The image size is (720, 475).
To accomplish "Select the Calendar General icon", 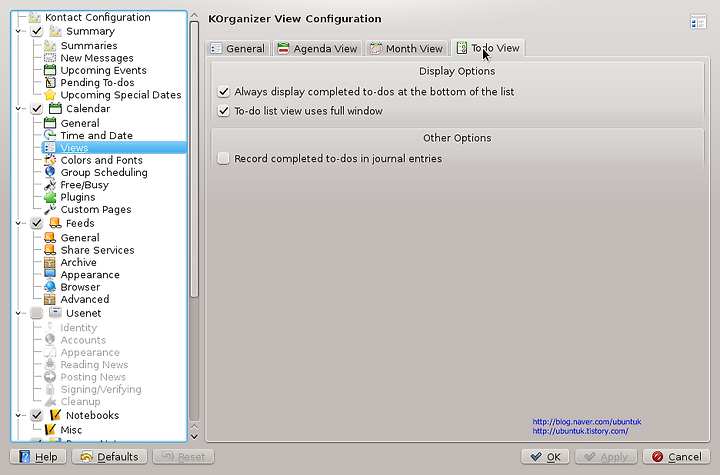I will (50, 123).
